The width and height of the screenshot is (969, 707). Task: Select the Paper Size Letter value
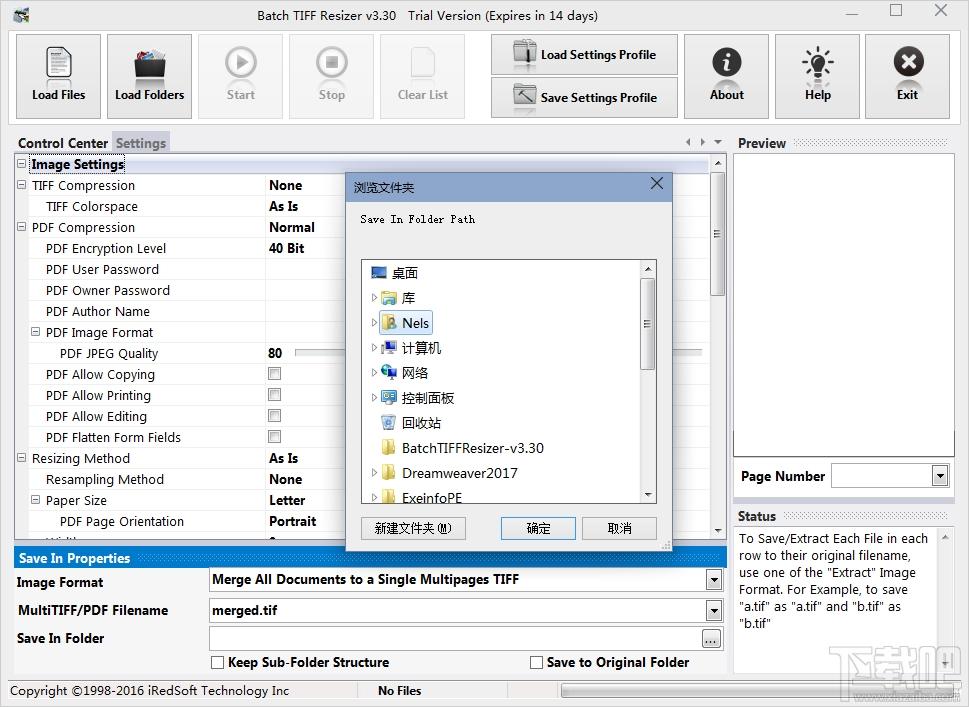[287, 500]
